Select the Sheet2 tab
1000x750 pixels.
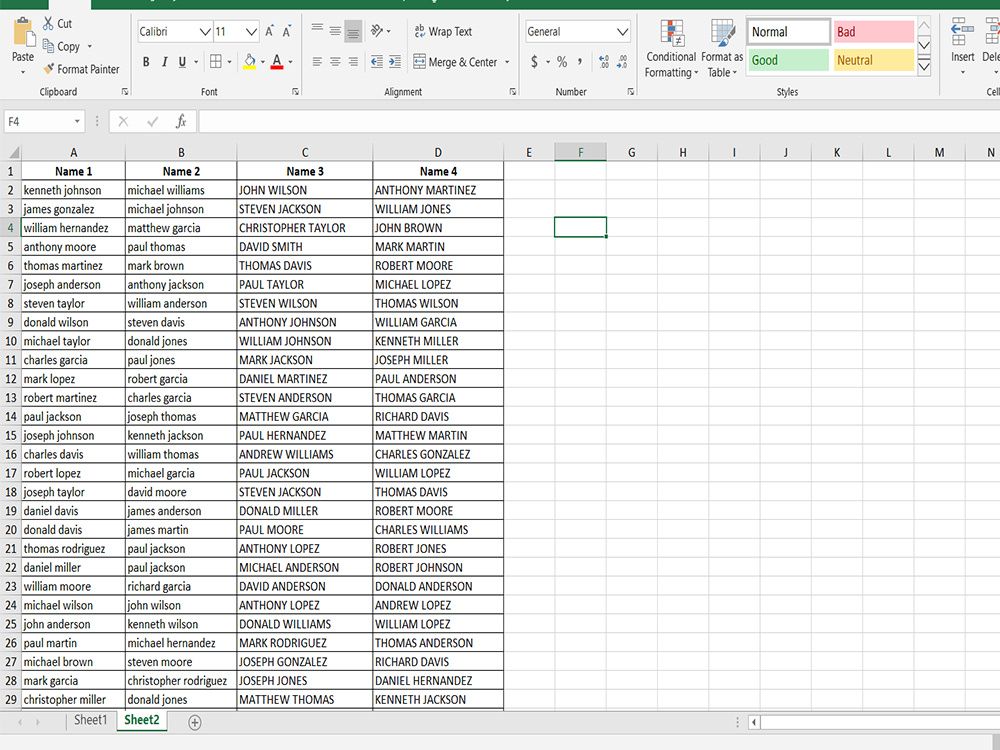pos(142,720)
